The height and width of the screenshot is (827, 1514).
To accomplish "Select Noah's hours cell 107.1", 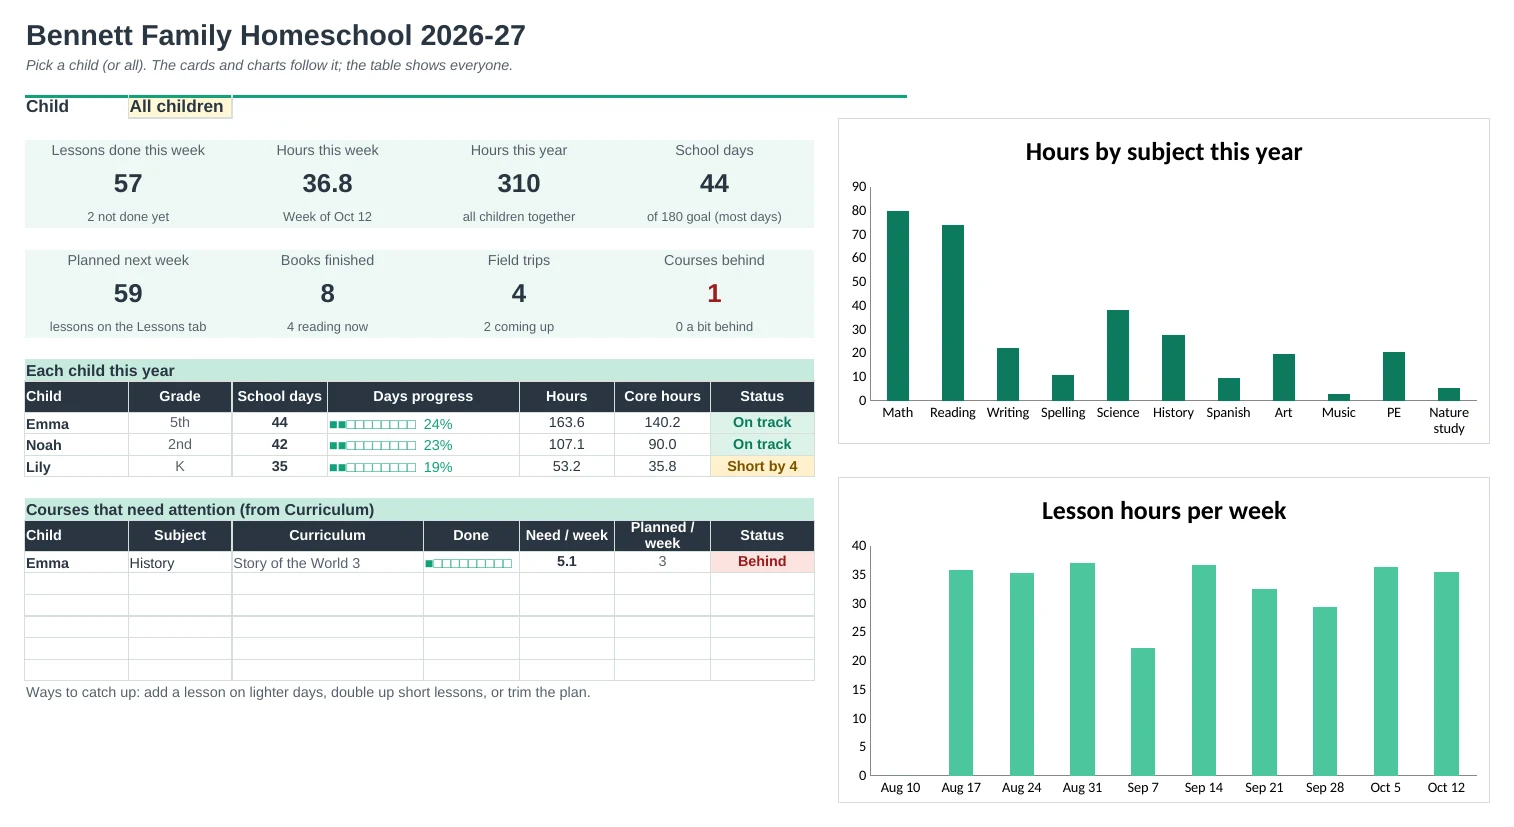I will pos(566,444).
